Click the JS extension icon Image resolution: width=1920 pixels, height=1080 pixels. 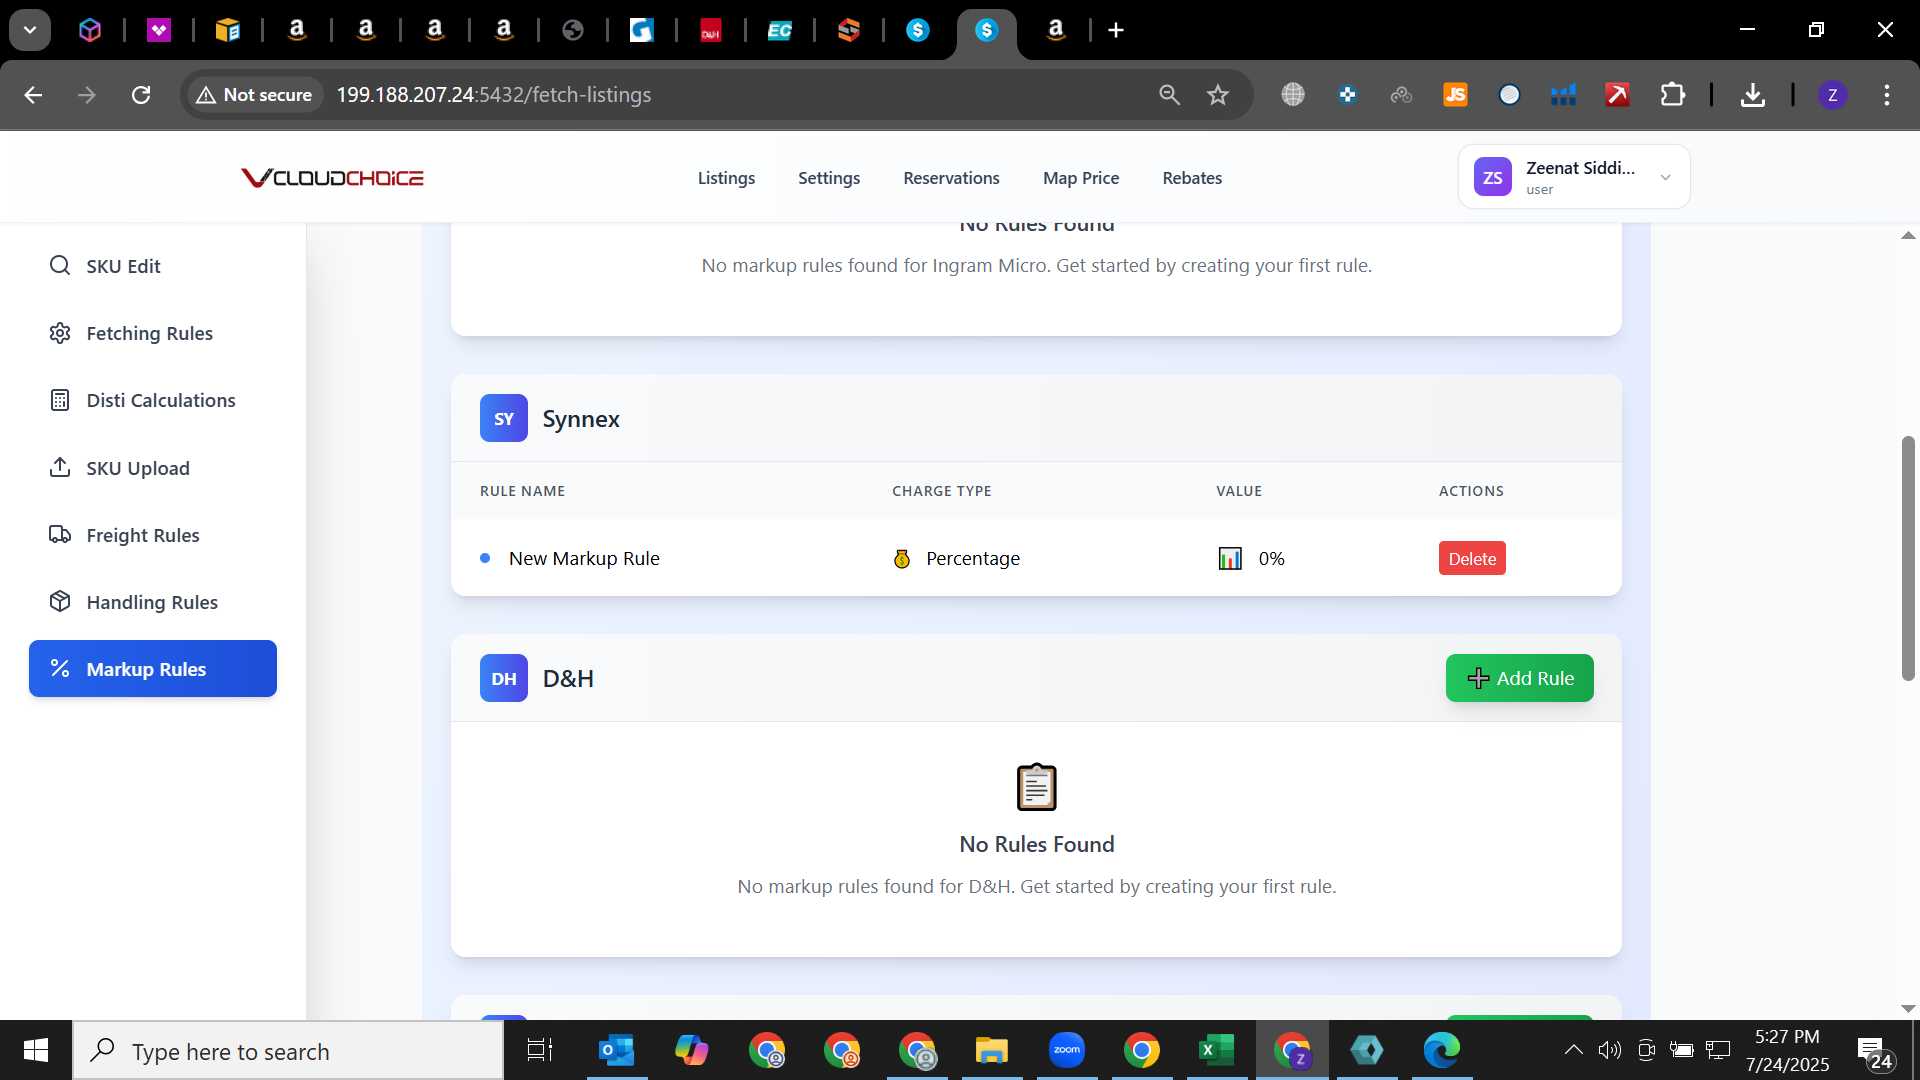pos(1455,95)
